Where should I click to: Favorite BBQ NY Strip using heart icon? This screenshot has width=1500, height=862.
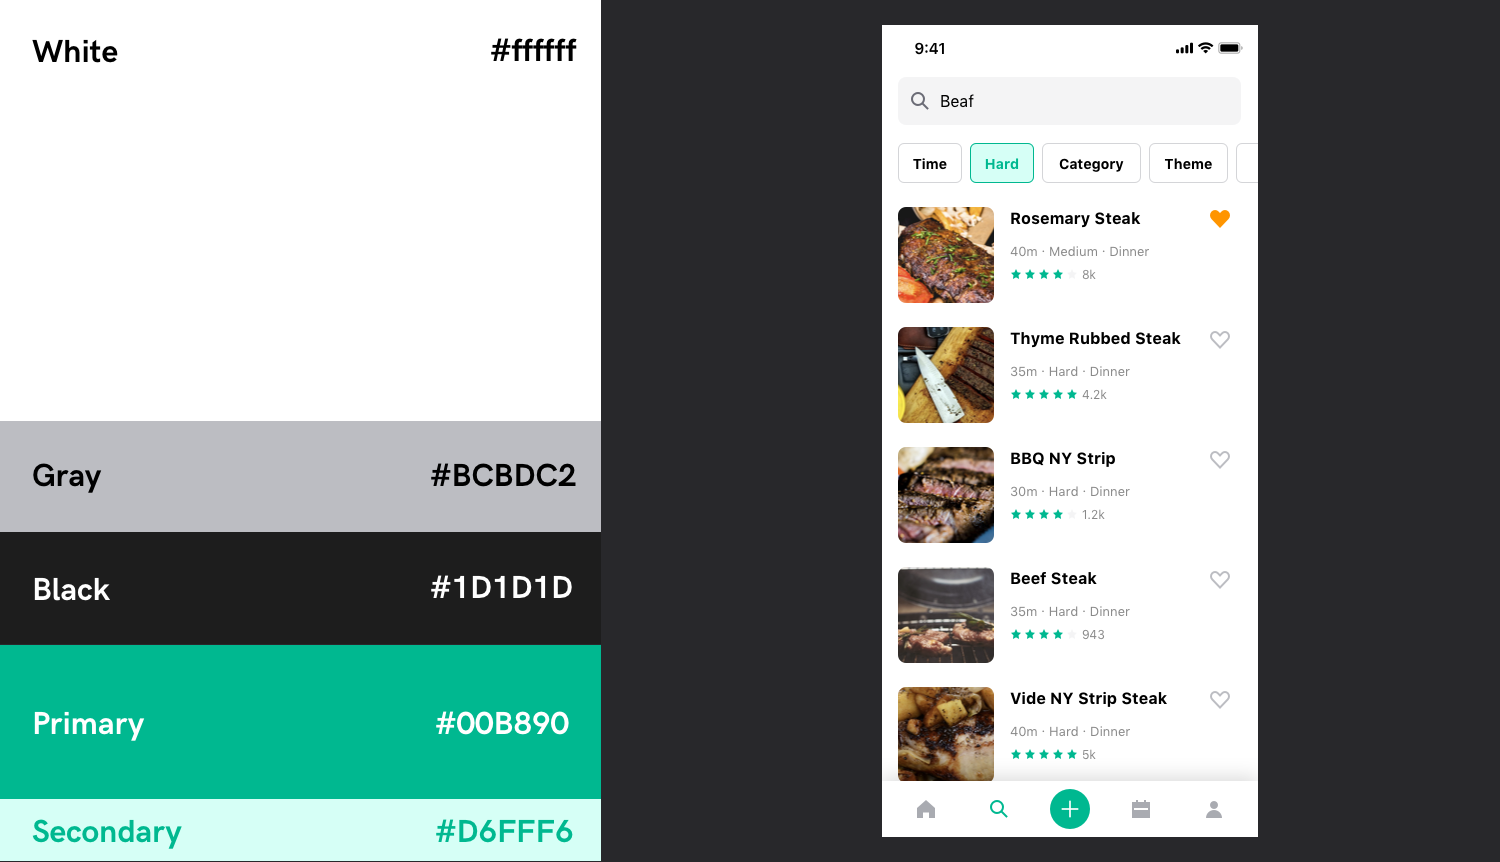(x=1220, y=459)
